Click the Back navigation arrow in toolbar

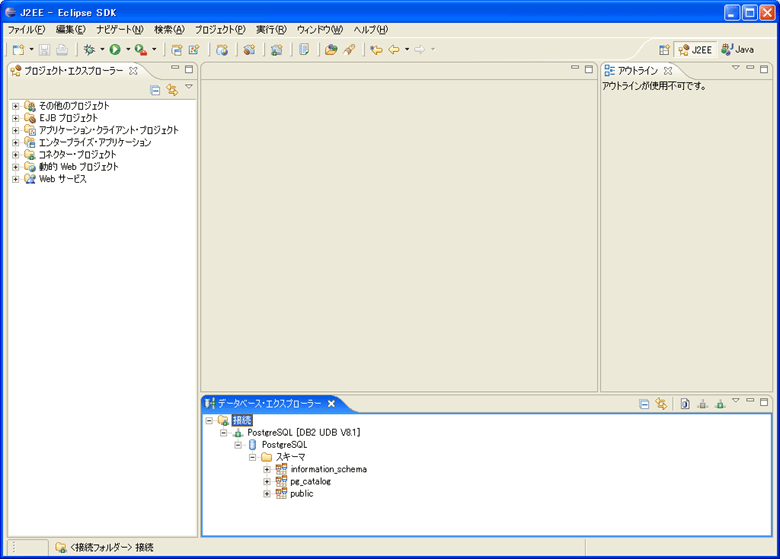394,49
